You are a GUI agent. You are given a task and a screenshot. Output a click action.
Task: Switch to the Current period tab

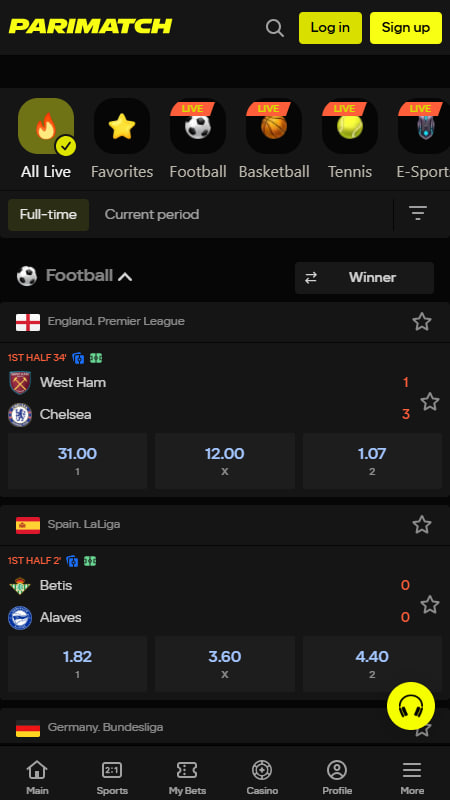coord(152,214)
